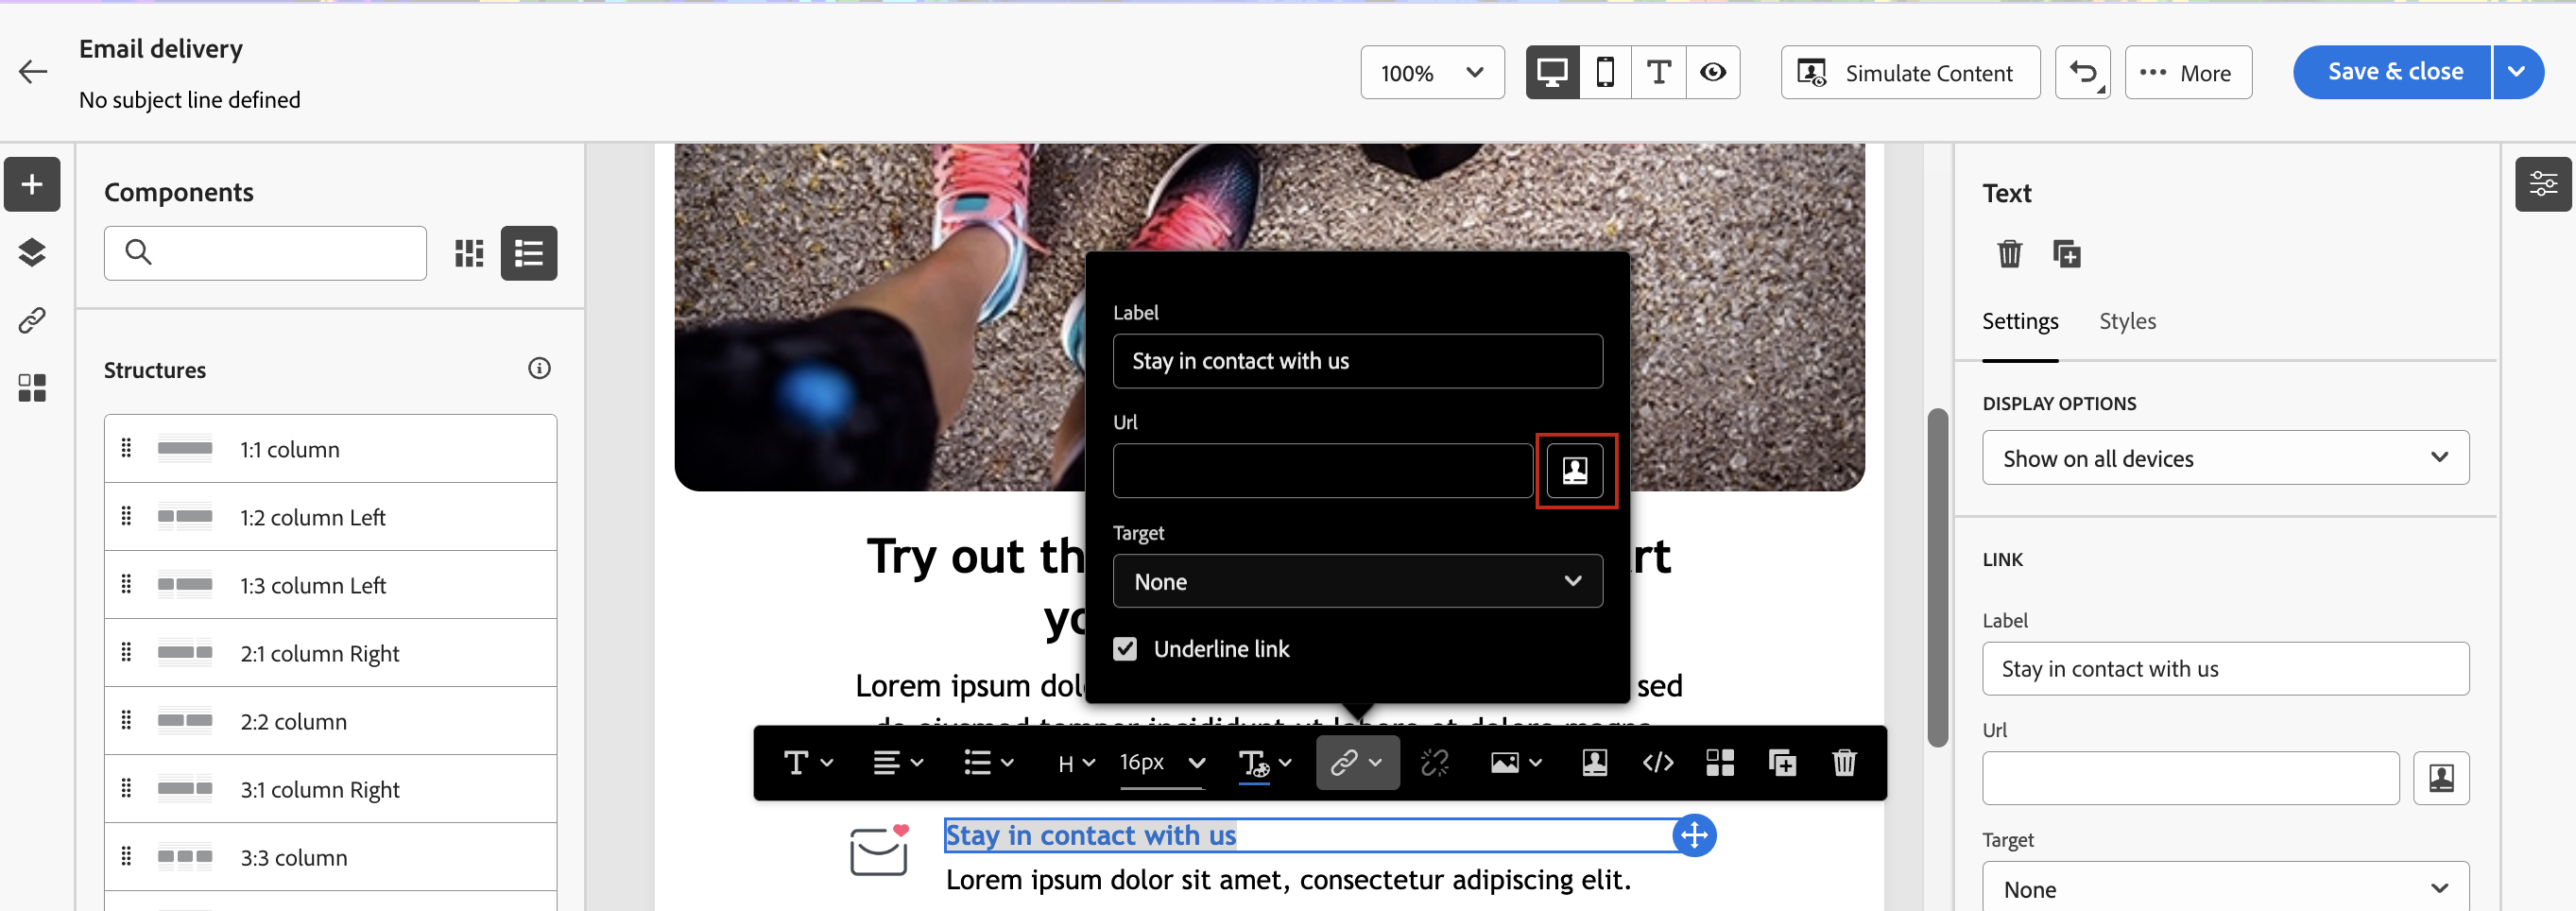
Task: Switch to plain text view
Action: 1658,72
